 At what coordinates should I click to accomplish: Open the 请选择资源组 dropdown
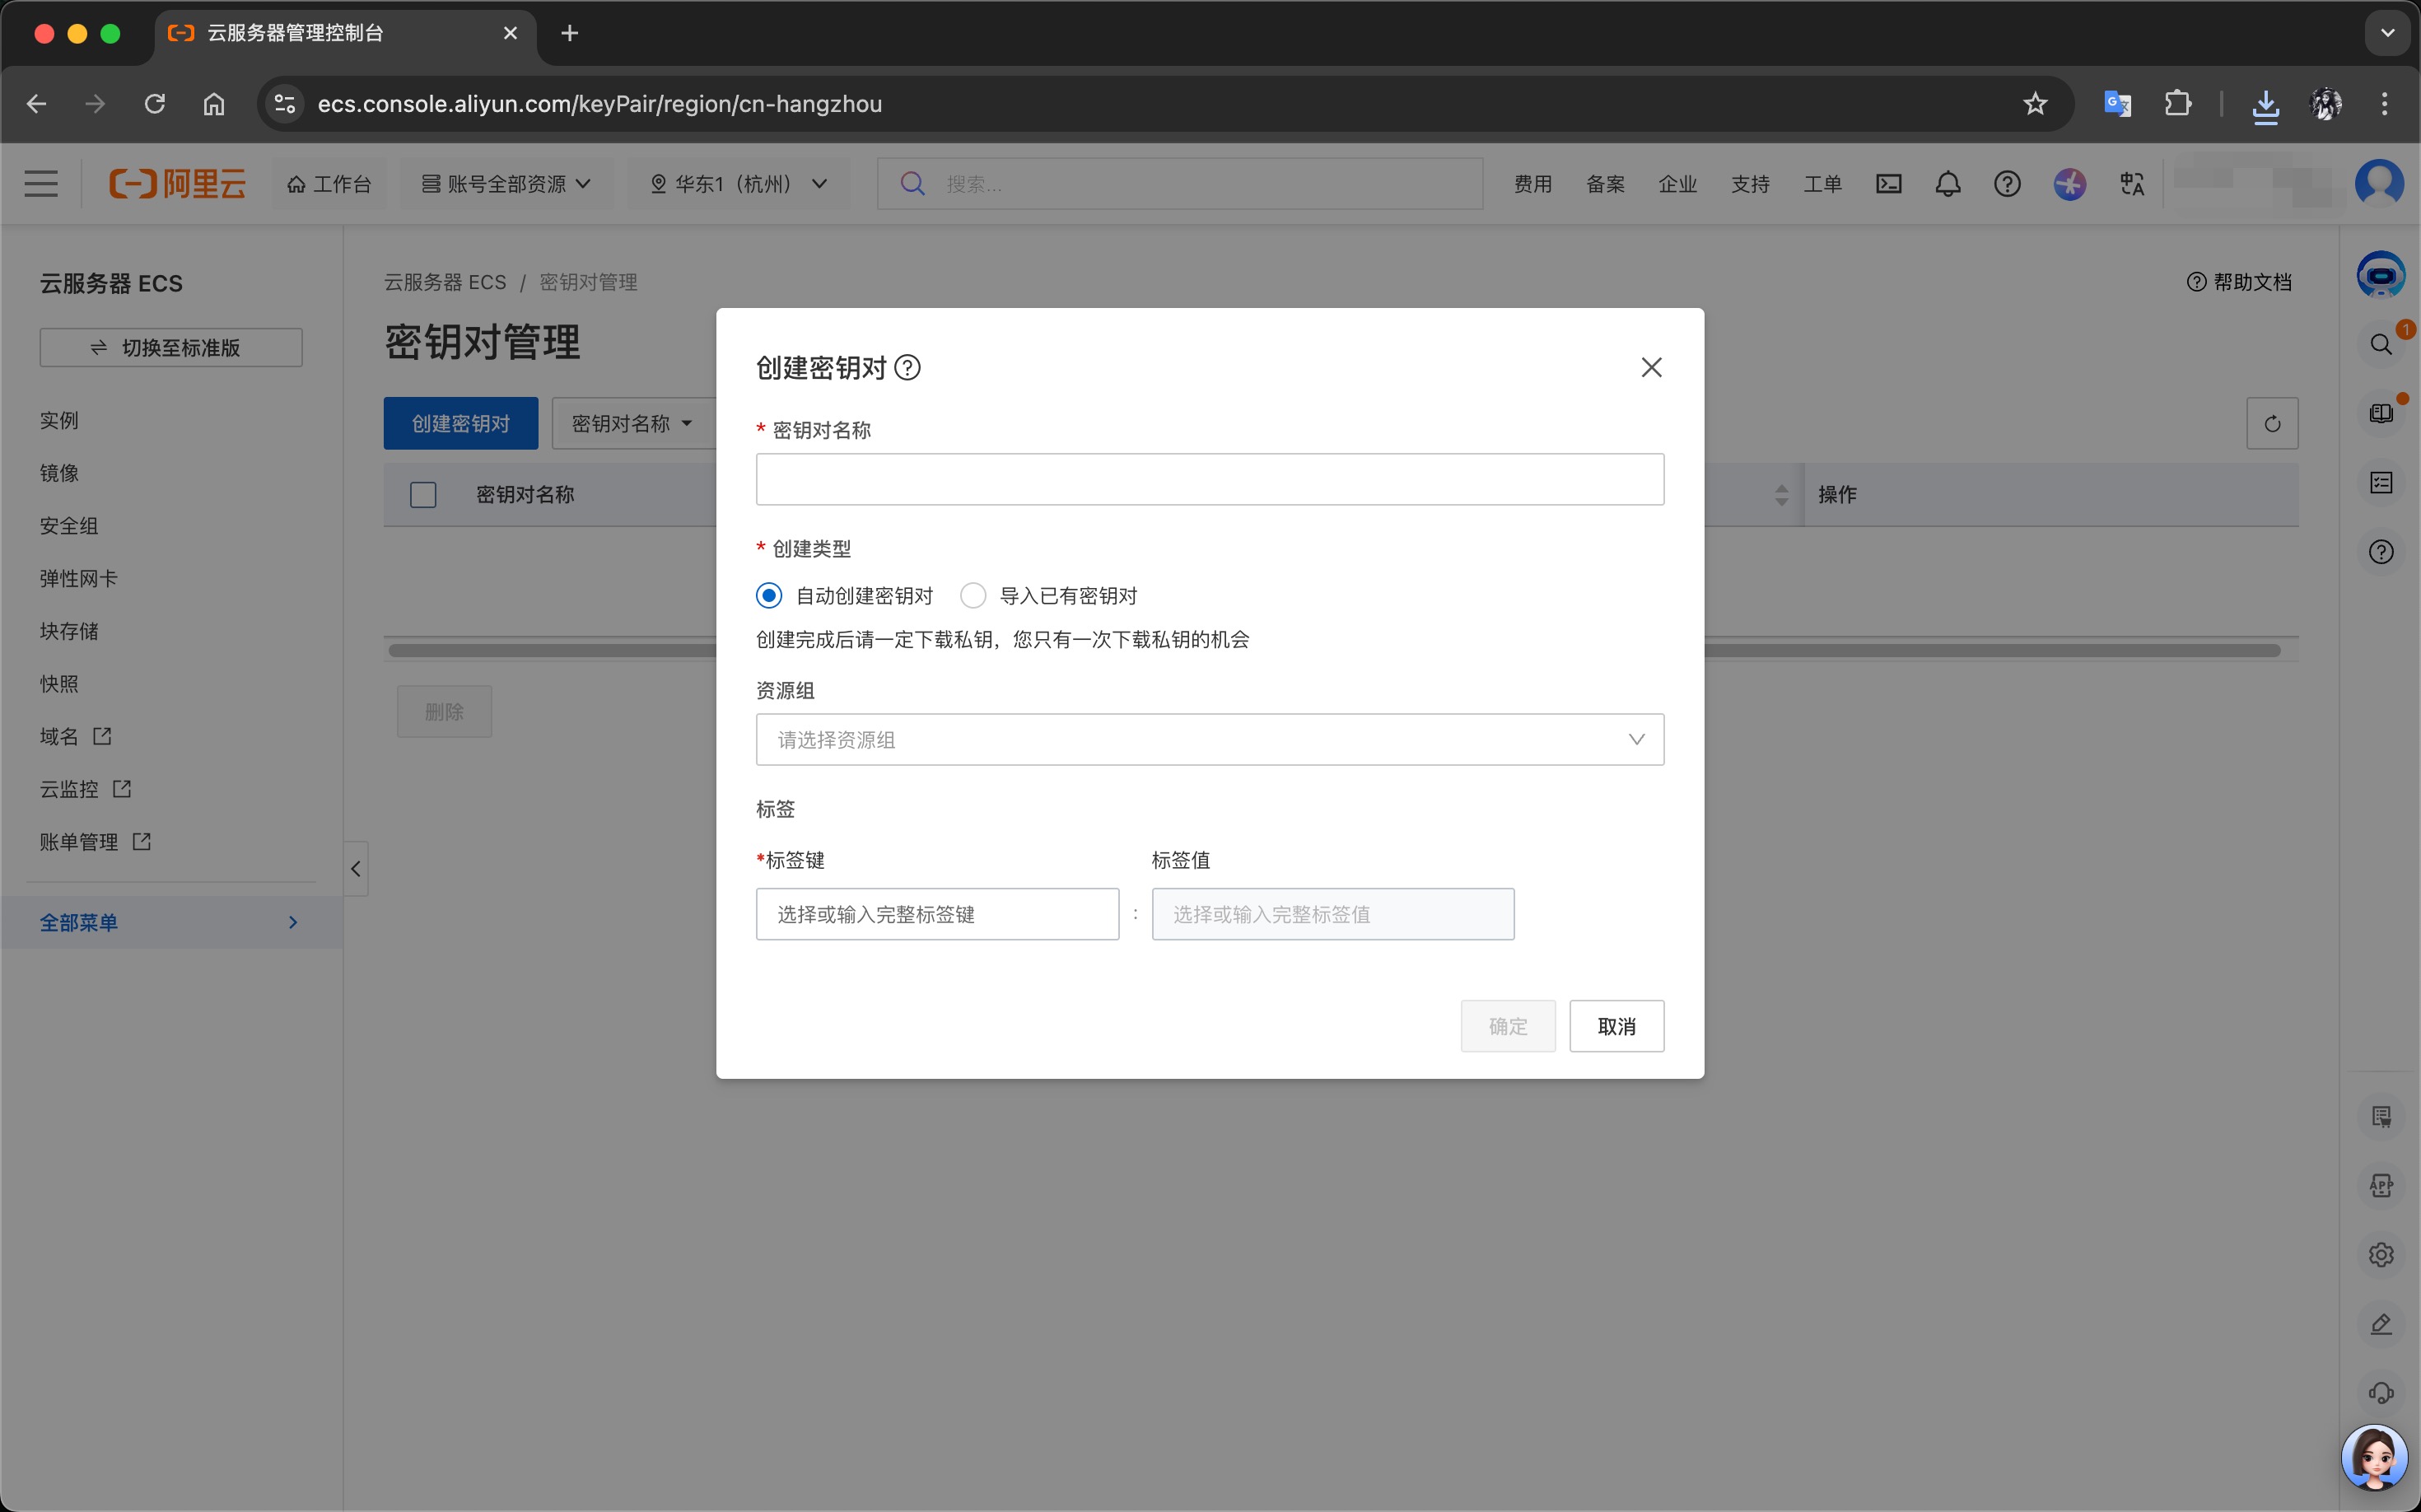click(x=1209, y=740)
